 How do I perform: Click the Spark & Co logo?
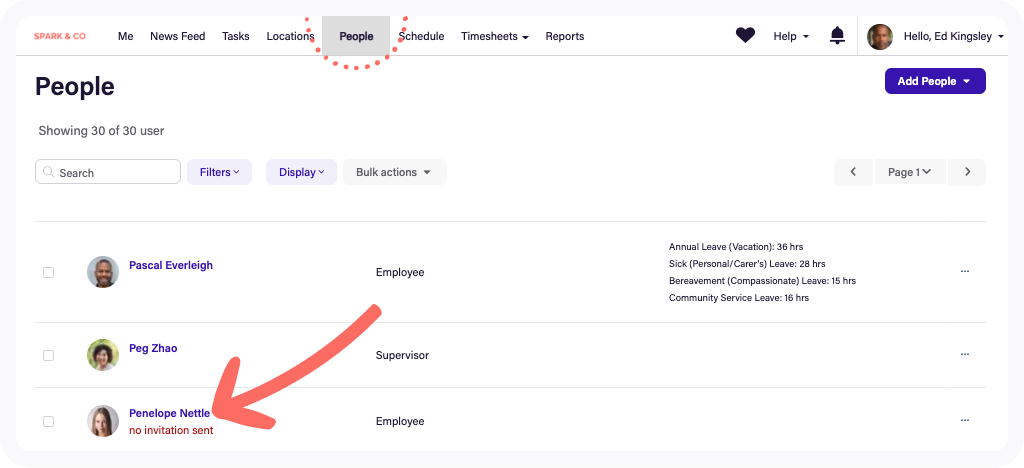pyautogui.click(x=60, y=37)
